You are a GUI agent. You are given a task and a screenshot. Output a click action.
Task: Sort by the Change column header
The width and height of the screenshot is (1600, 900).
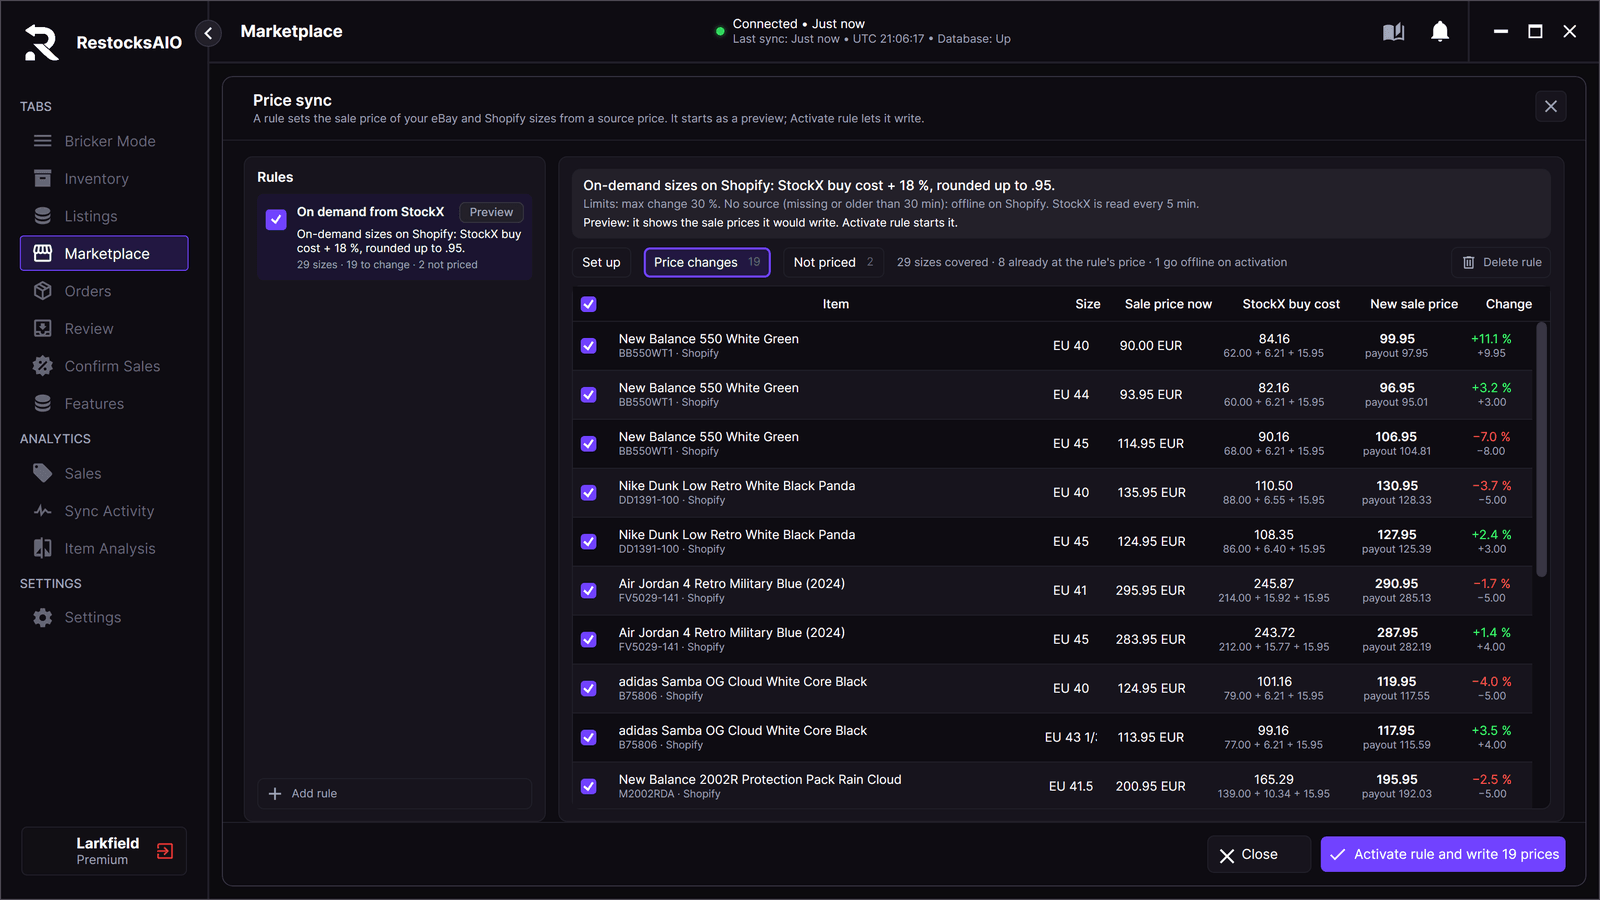(x=1508, y=304)
